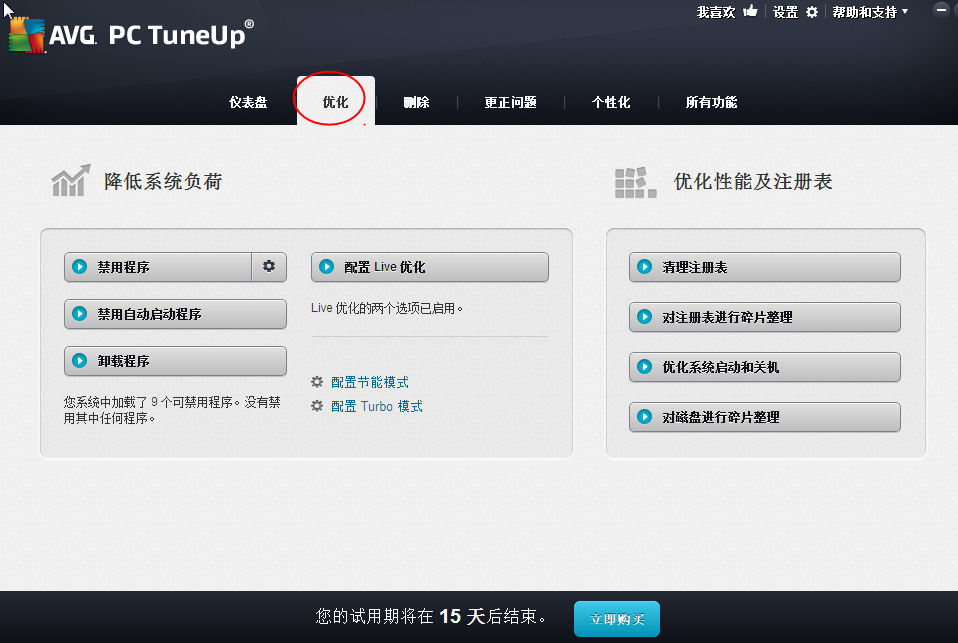The image size is (958, 643).
Task: Click play icon on 优化系统启动和关机
Action: pyautogui.click(x=645, y=367)
